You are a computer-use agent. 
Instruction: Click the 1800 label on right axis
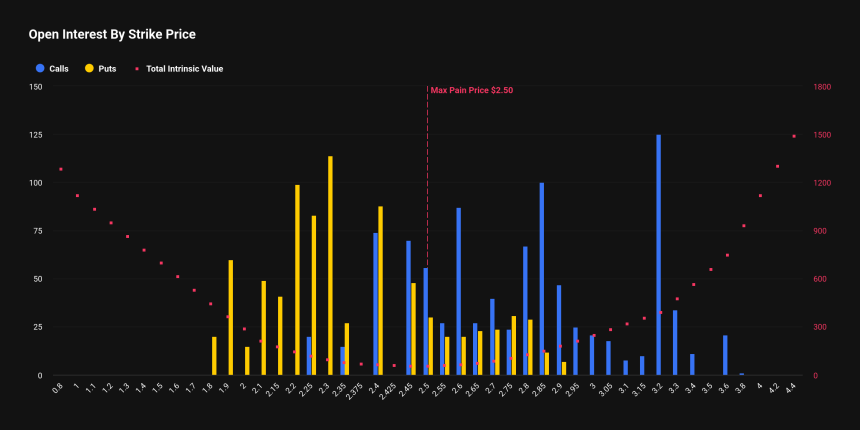(x=822, y=87)
